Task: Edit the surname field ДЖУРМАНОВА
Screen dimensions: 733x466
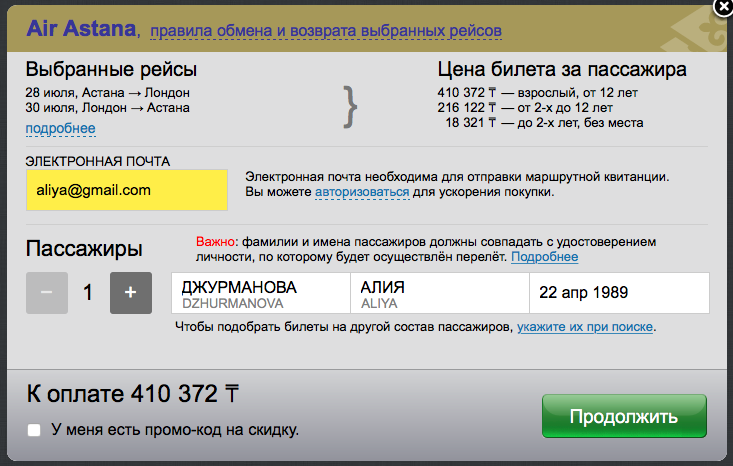Action: click(x=261, y=293)
